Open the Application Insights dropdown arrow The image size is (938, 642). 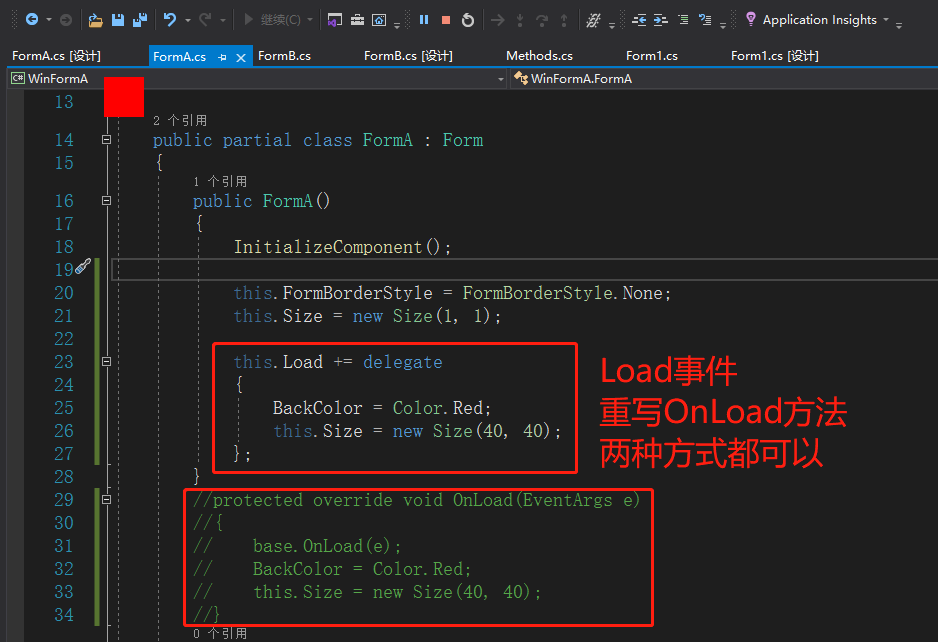click(886, 20)
